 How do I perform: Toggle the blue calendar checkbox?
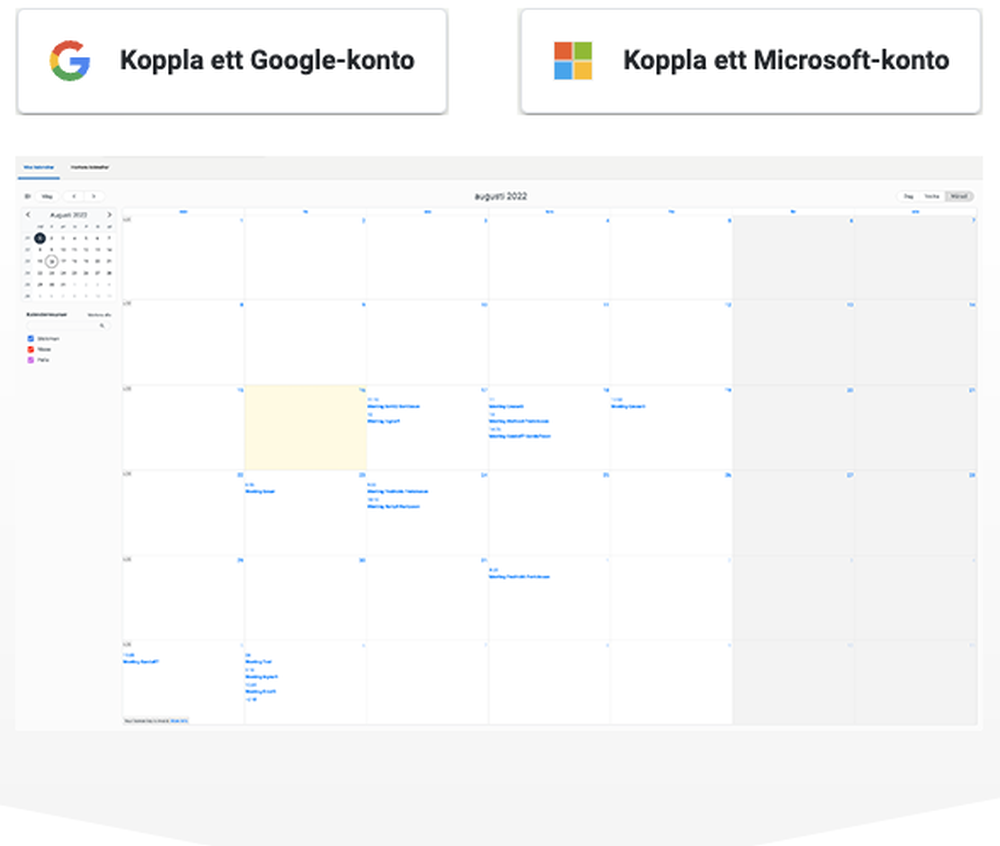pos(30,339)
